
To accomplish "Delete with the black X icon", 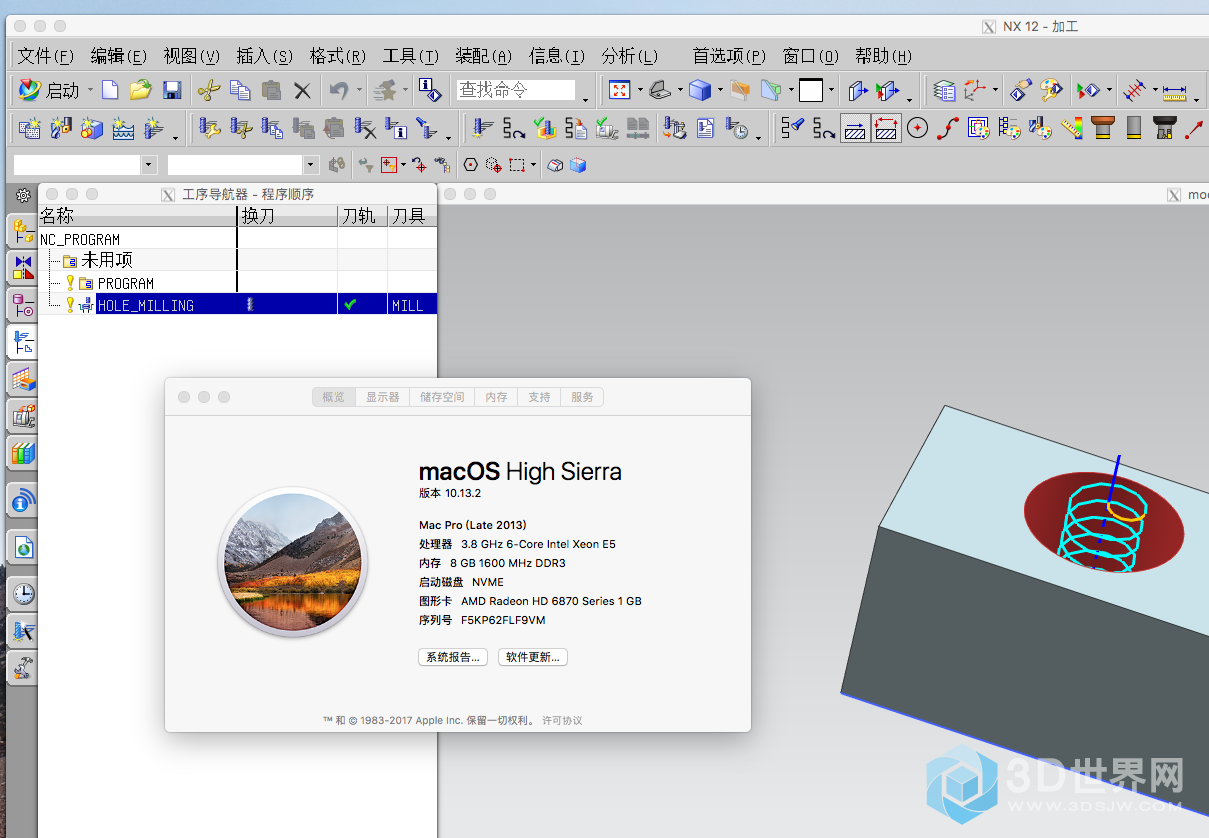I will pos(302,90).
